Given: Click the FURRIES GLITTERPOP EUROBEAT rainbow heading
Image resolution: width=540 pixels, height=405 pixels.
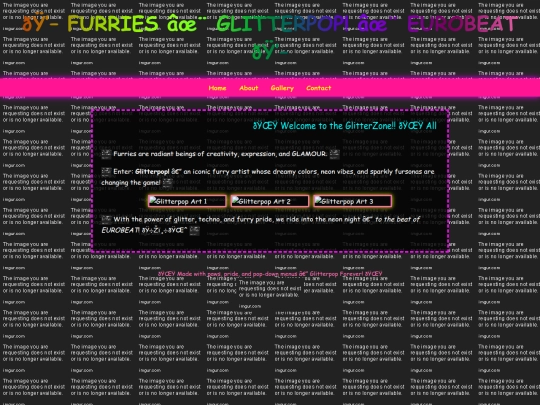Looking at the screenshot, I should [x=270, y=36].
